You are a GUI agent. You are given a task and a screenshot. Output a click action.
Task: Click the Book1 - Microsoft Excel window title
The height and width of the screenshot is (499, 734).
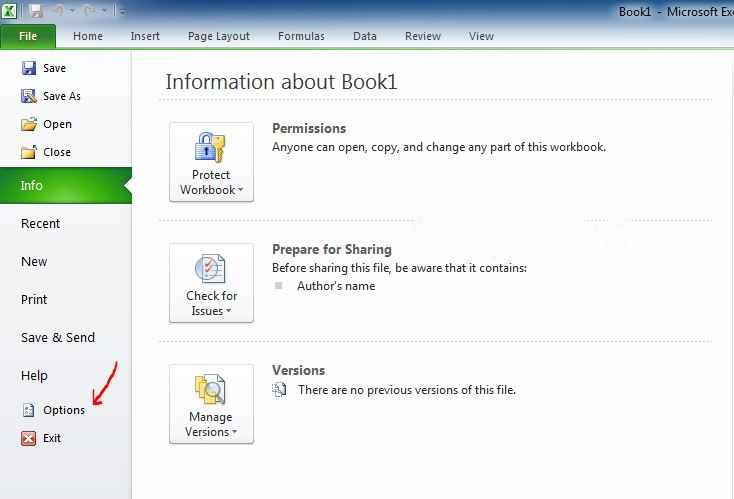click(676, 12)
